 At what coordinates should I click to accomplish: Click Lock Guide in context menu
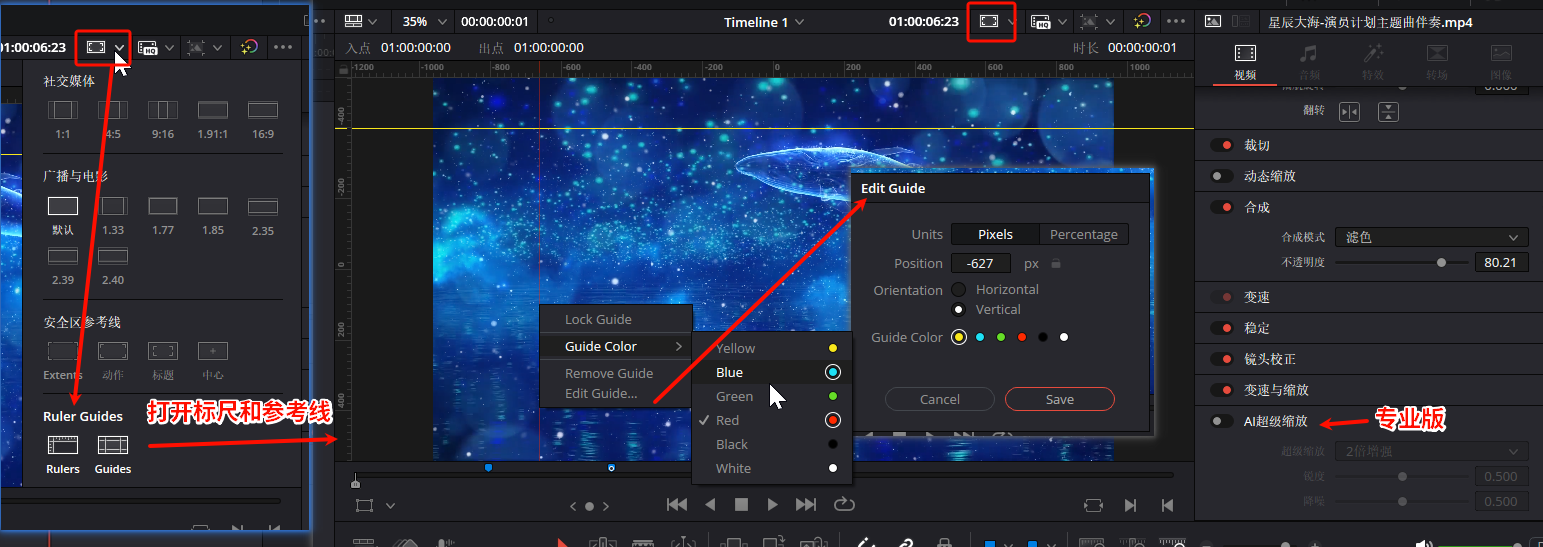pyautogui.click(x=615, y=319)
